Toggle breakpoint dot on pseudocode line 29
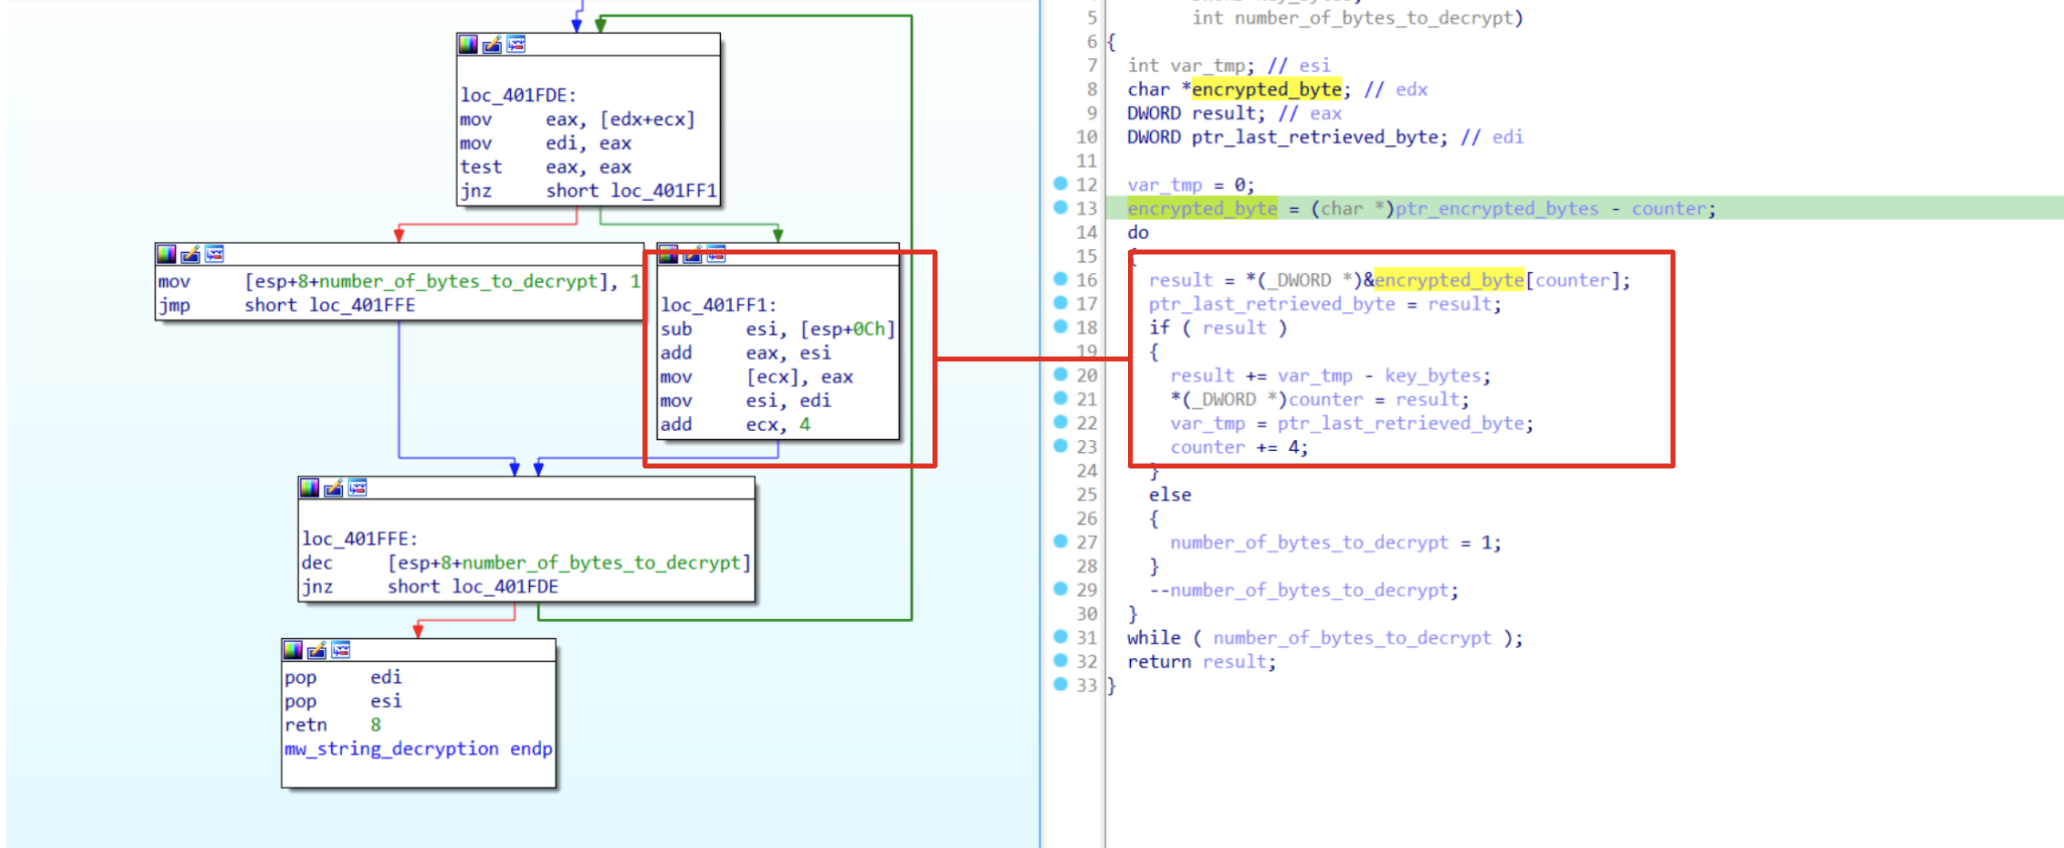This screenshot has width=2064, height=848. (x=1061, y=589)
